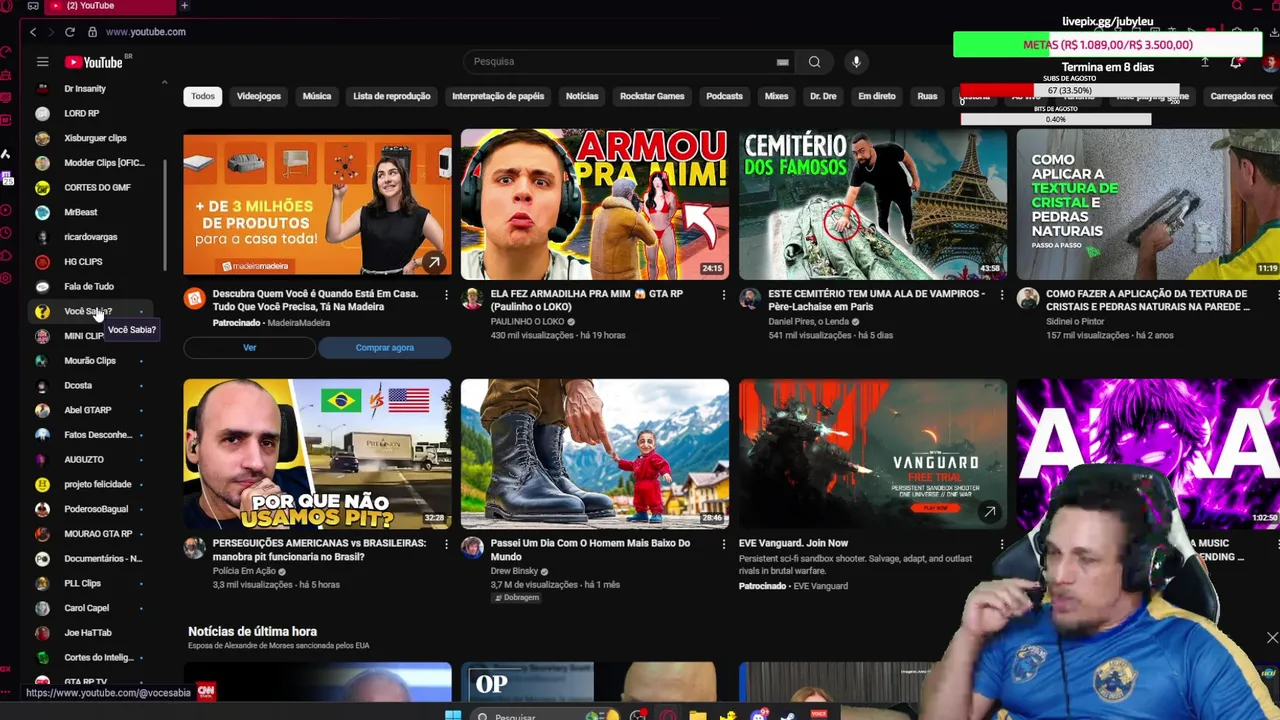Go to YouTube home via the logo
Image resolution: width=1280 pixels, height=720 pixels.
94,62
